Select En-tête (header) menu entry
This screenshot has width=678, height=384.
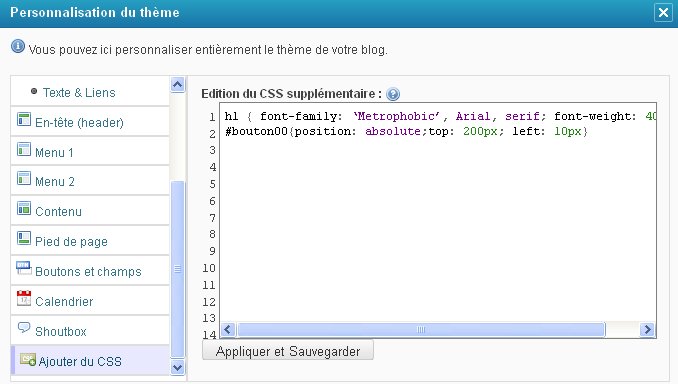click(x=90, y=122)
